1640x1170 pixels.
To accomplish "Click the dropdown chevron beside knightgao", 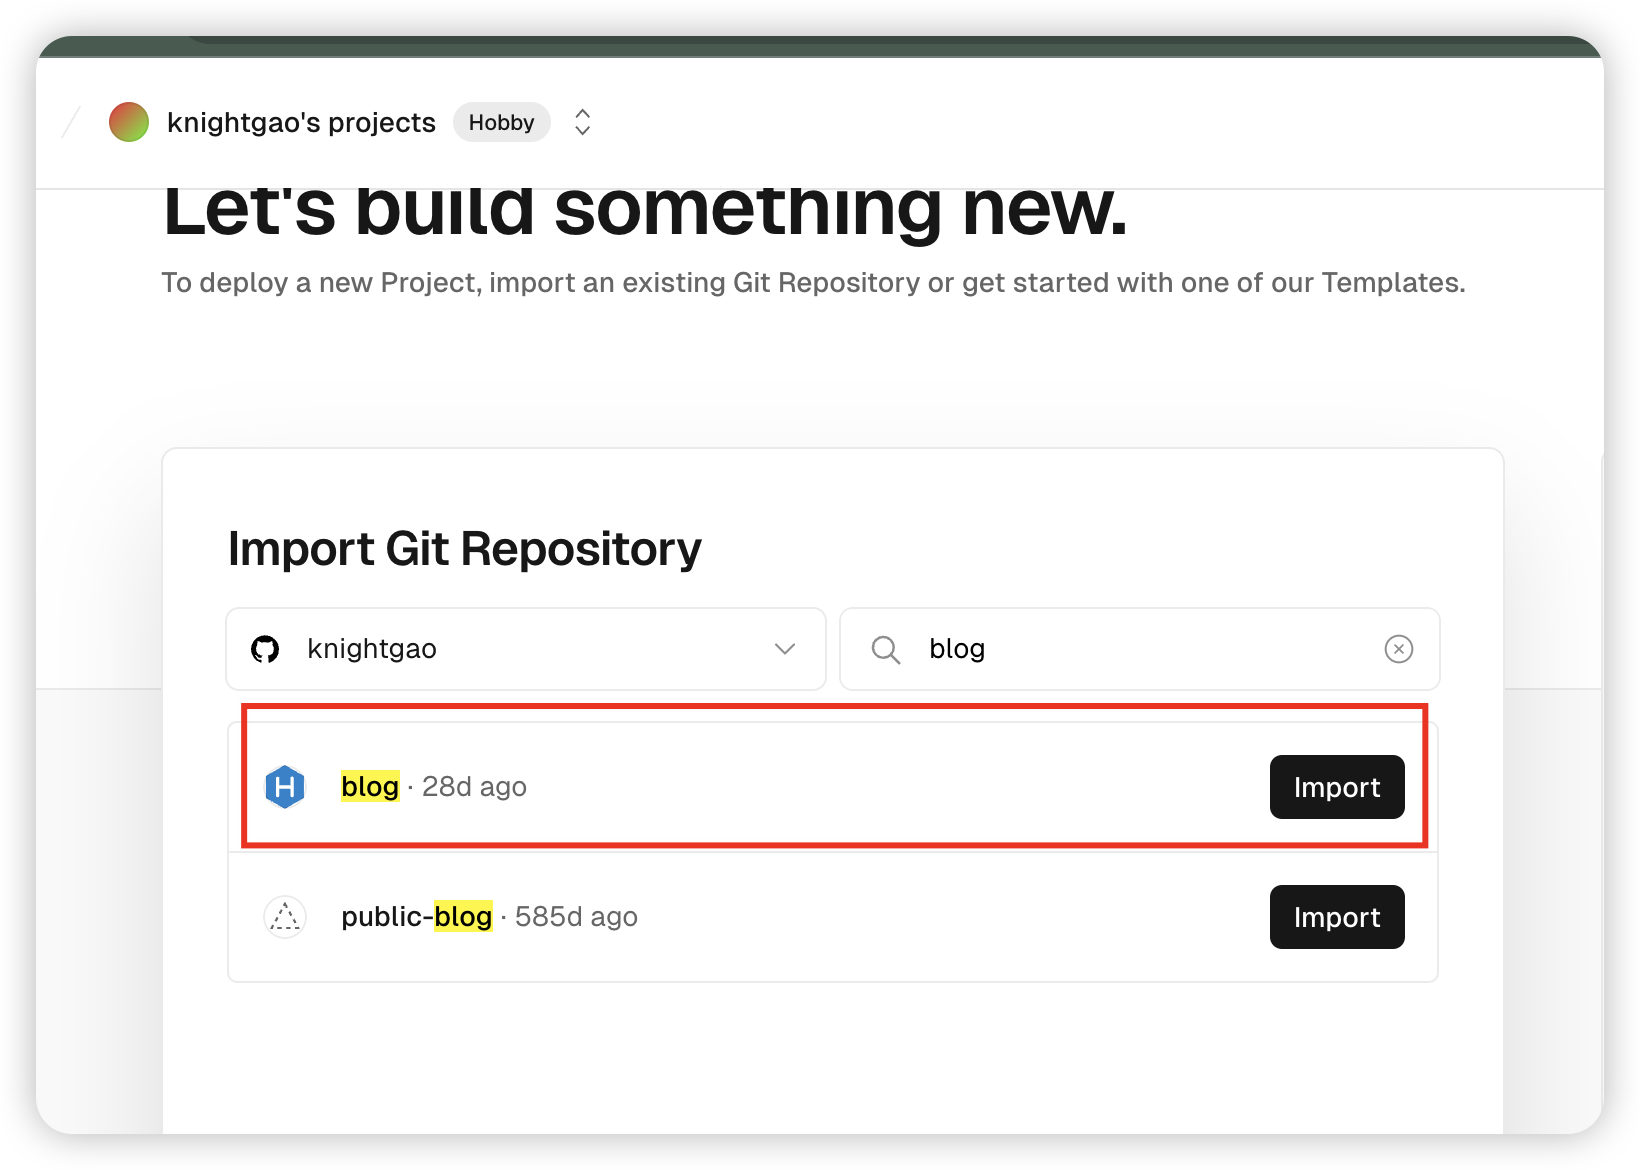I will coord(785,649).
